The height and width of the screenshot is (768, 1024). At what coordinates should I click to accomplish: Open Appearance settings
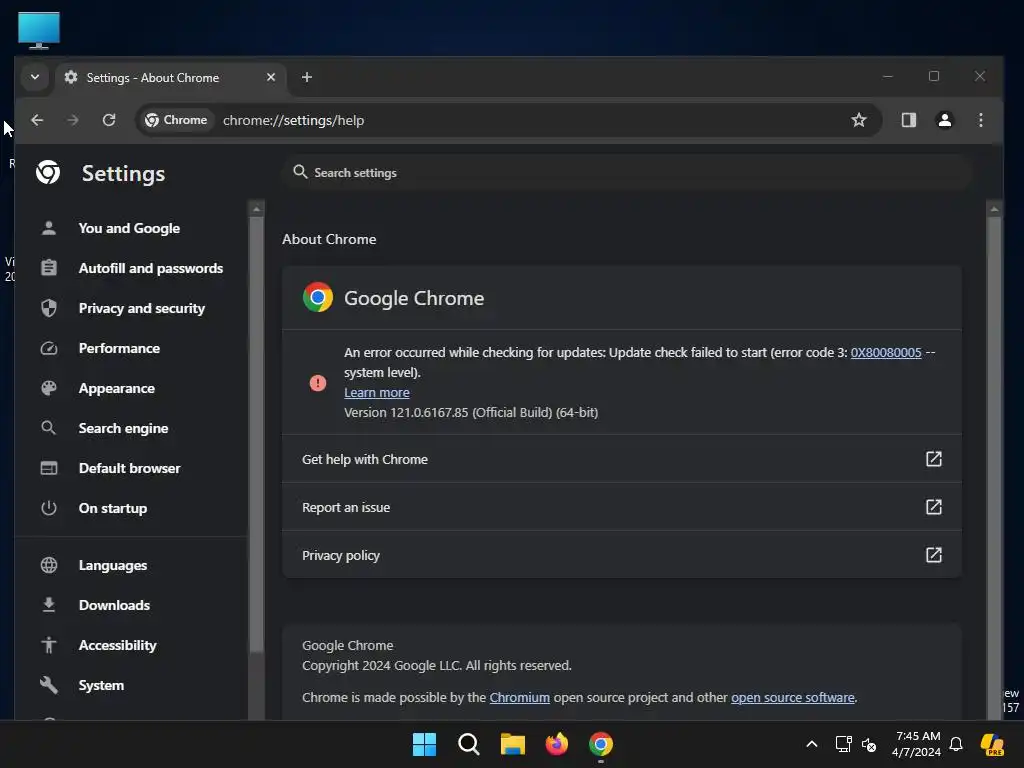coord(116,389)
